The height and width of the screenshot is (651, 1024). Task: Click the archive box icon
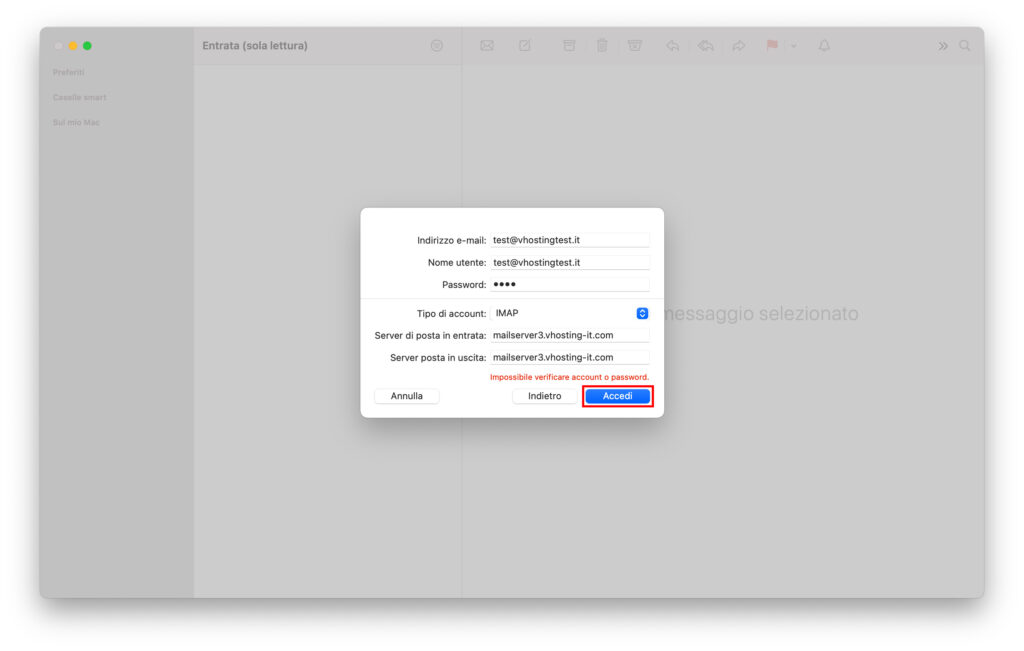coord(569,46)
